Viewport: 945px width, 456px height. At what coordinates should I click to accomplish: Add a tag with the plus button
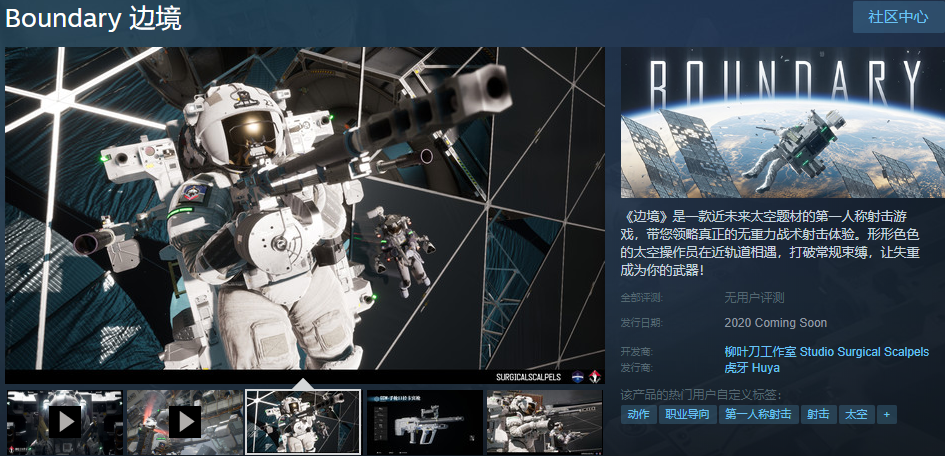coord(887,414)
